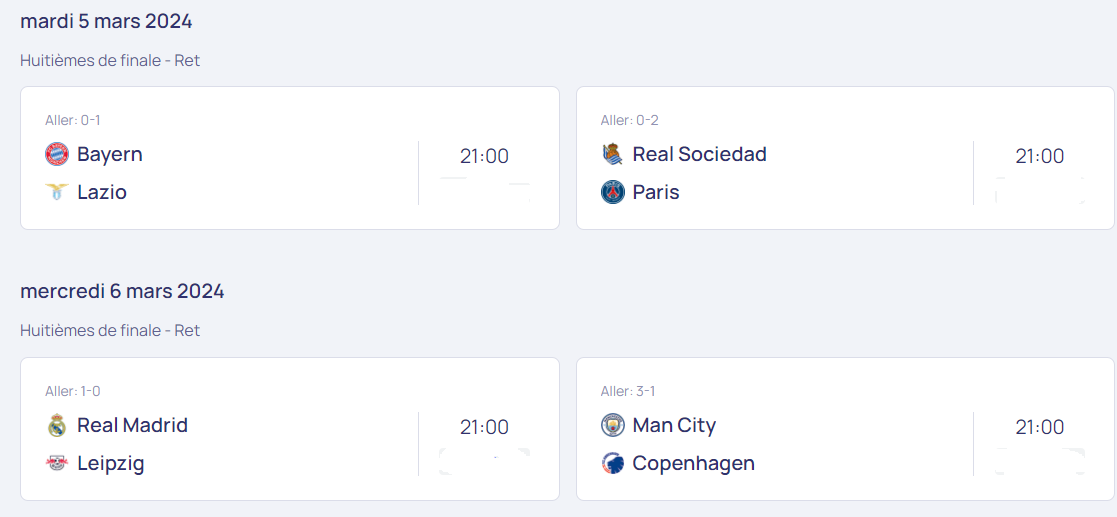Click the Real Madrid club crest
The image size is (1117, 517).
pos(57,425)
